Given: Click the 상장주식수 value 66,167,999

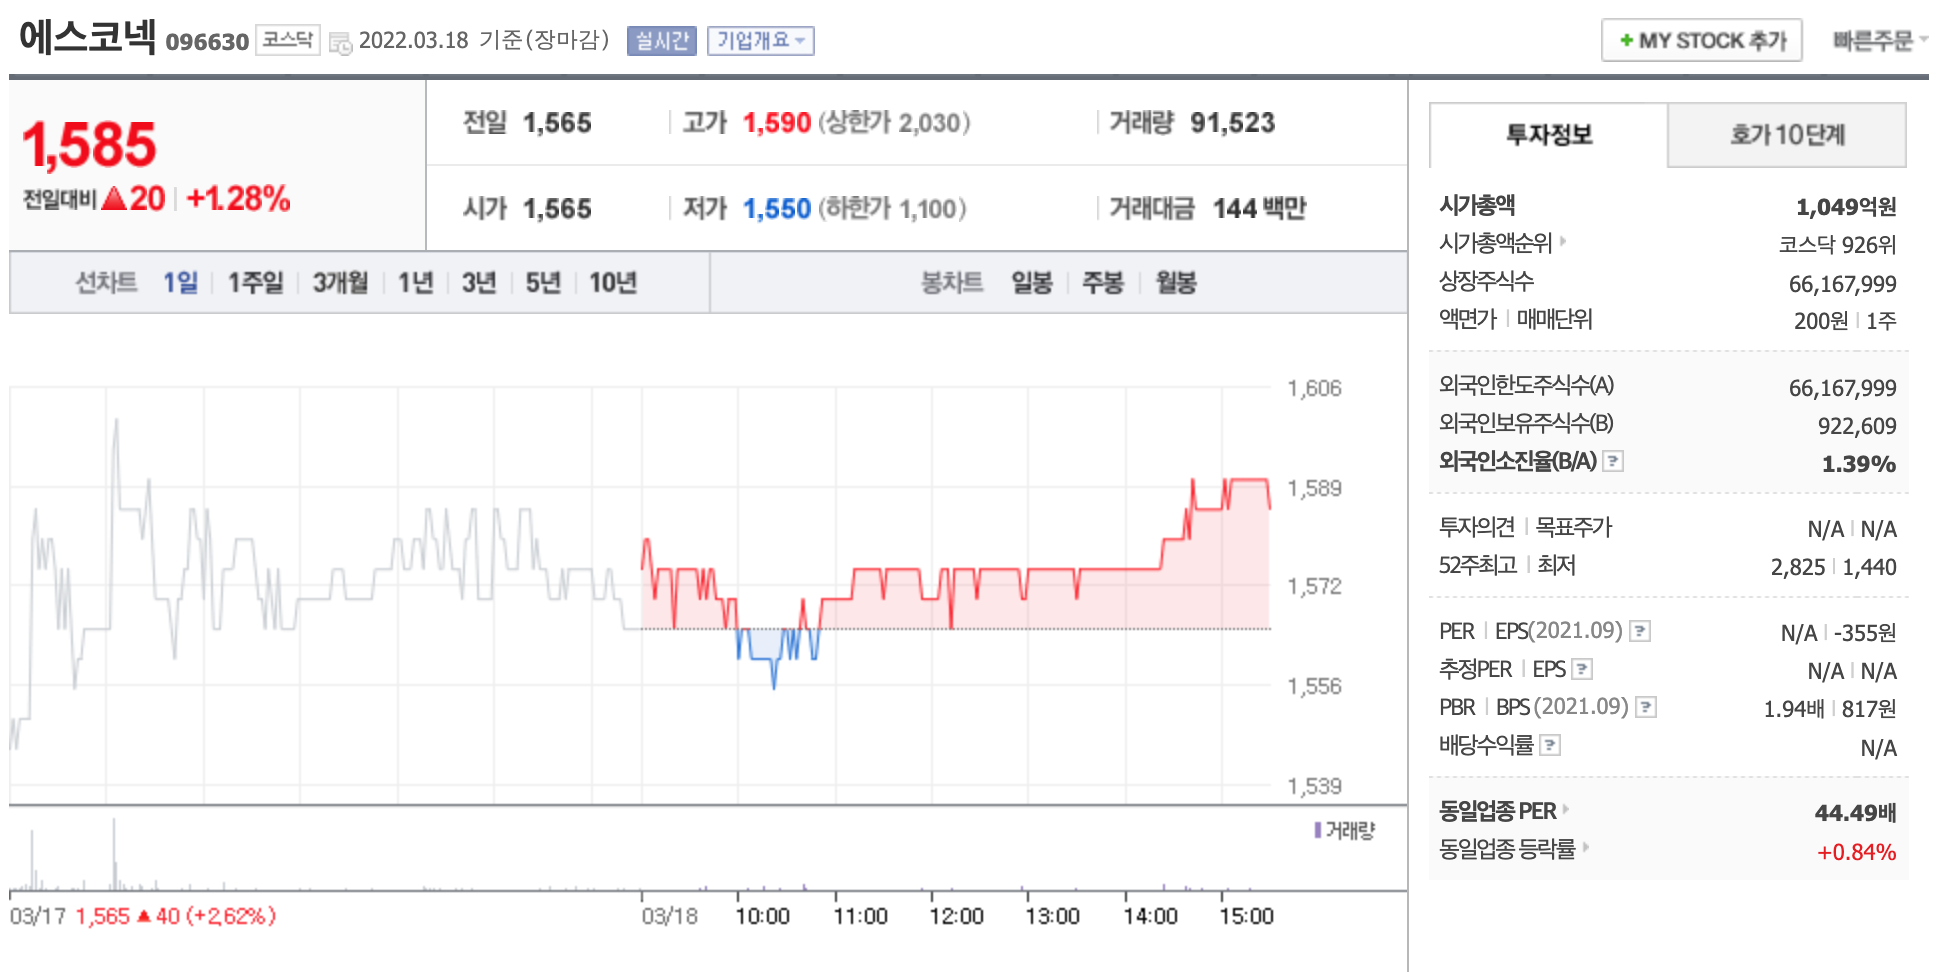Looking at the screenshot, I should pos(1843,284).
